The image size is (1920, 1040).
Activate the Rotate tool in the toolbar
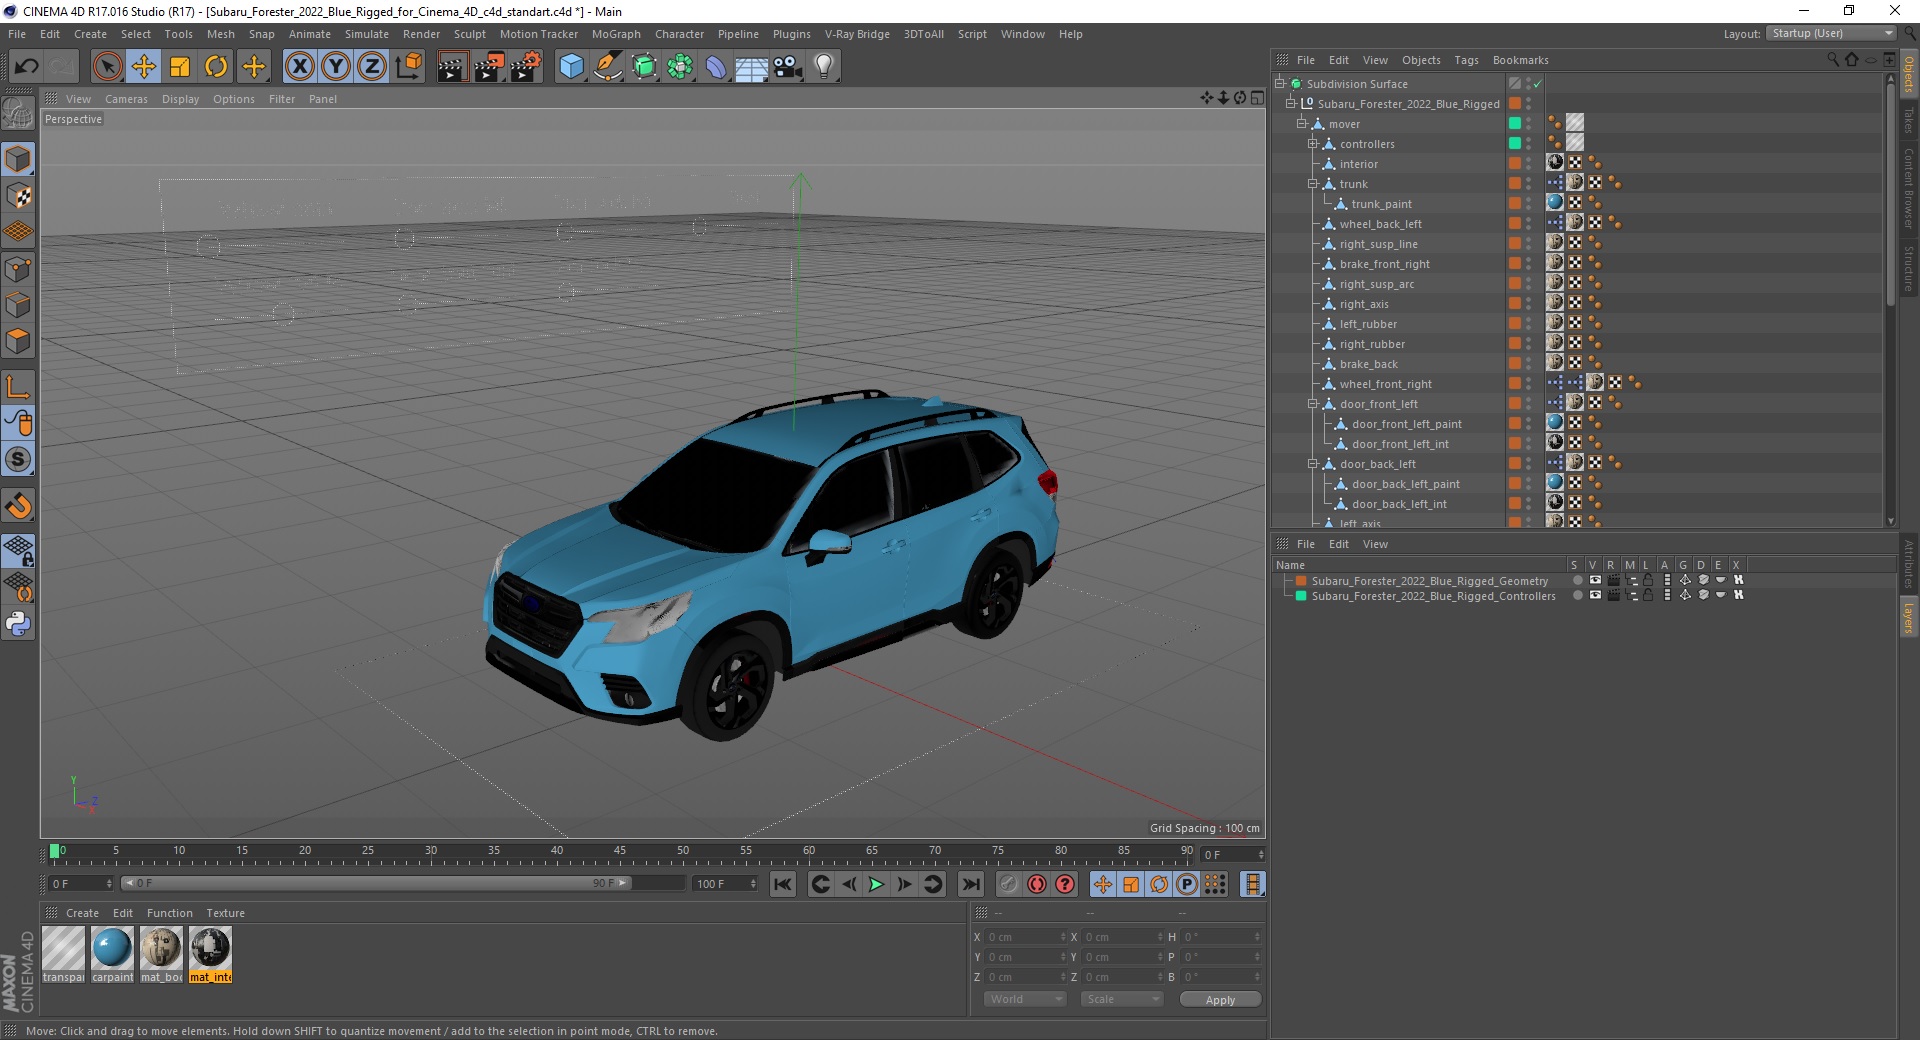coord(216,67)
